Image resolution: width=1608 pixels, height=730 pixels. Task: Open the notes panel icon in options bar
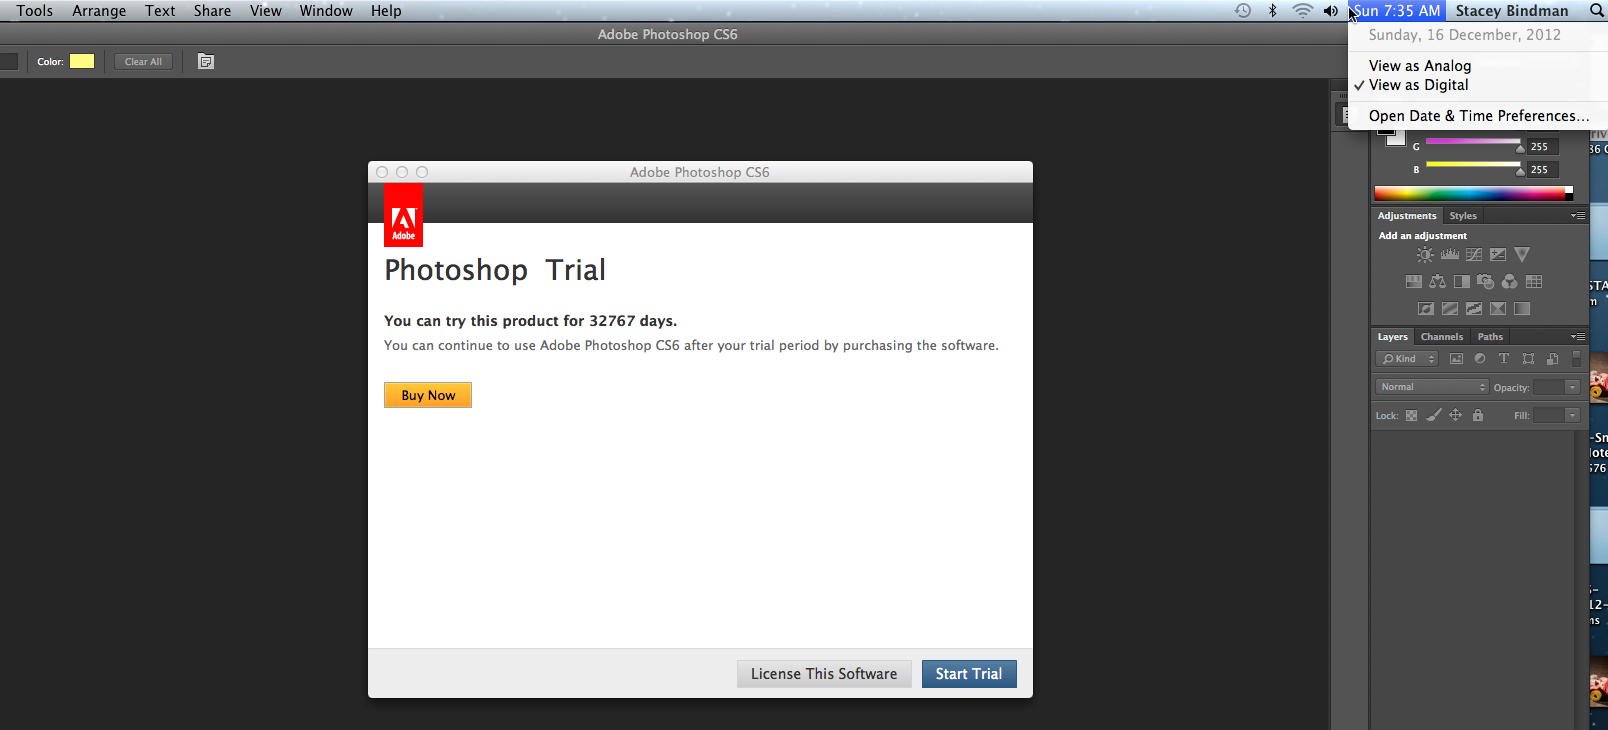coord(206,62)
